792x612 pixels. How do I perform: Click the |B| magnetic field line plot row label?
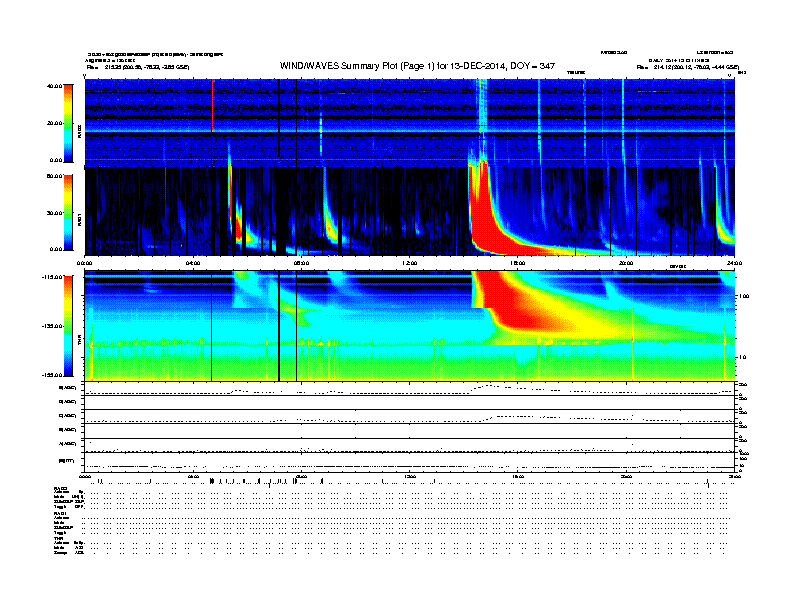coord(67,461)
